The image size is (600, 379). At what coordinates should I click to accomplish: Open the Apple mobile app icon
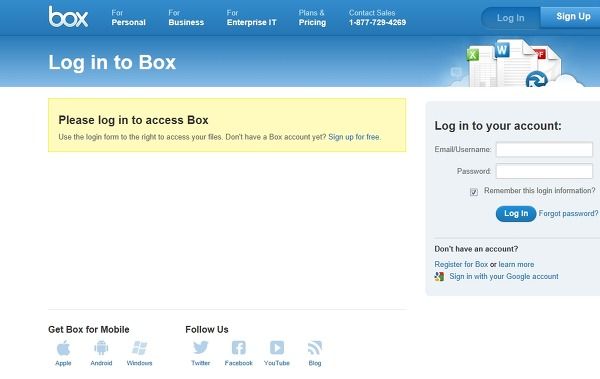pos(63,348)
